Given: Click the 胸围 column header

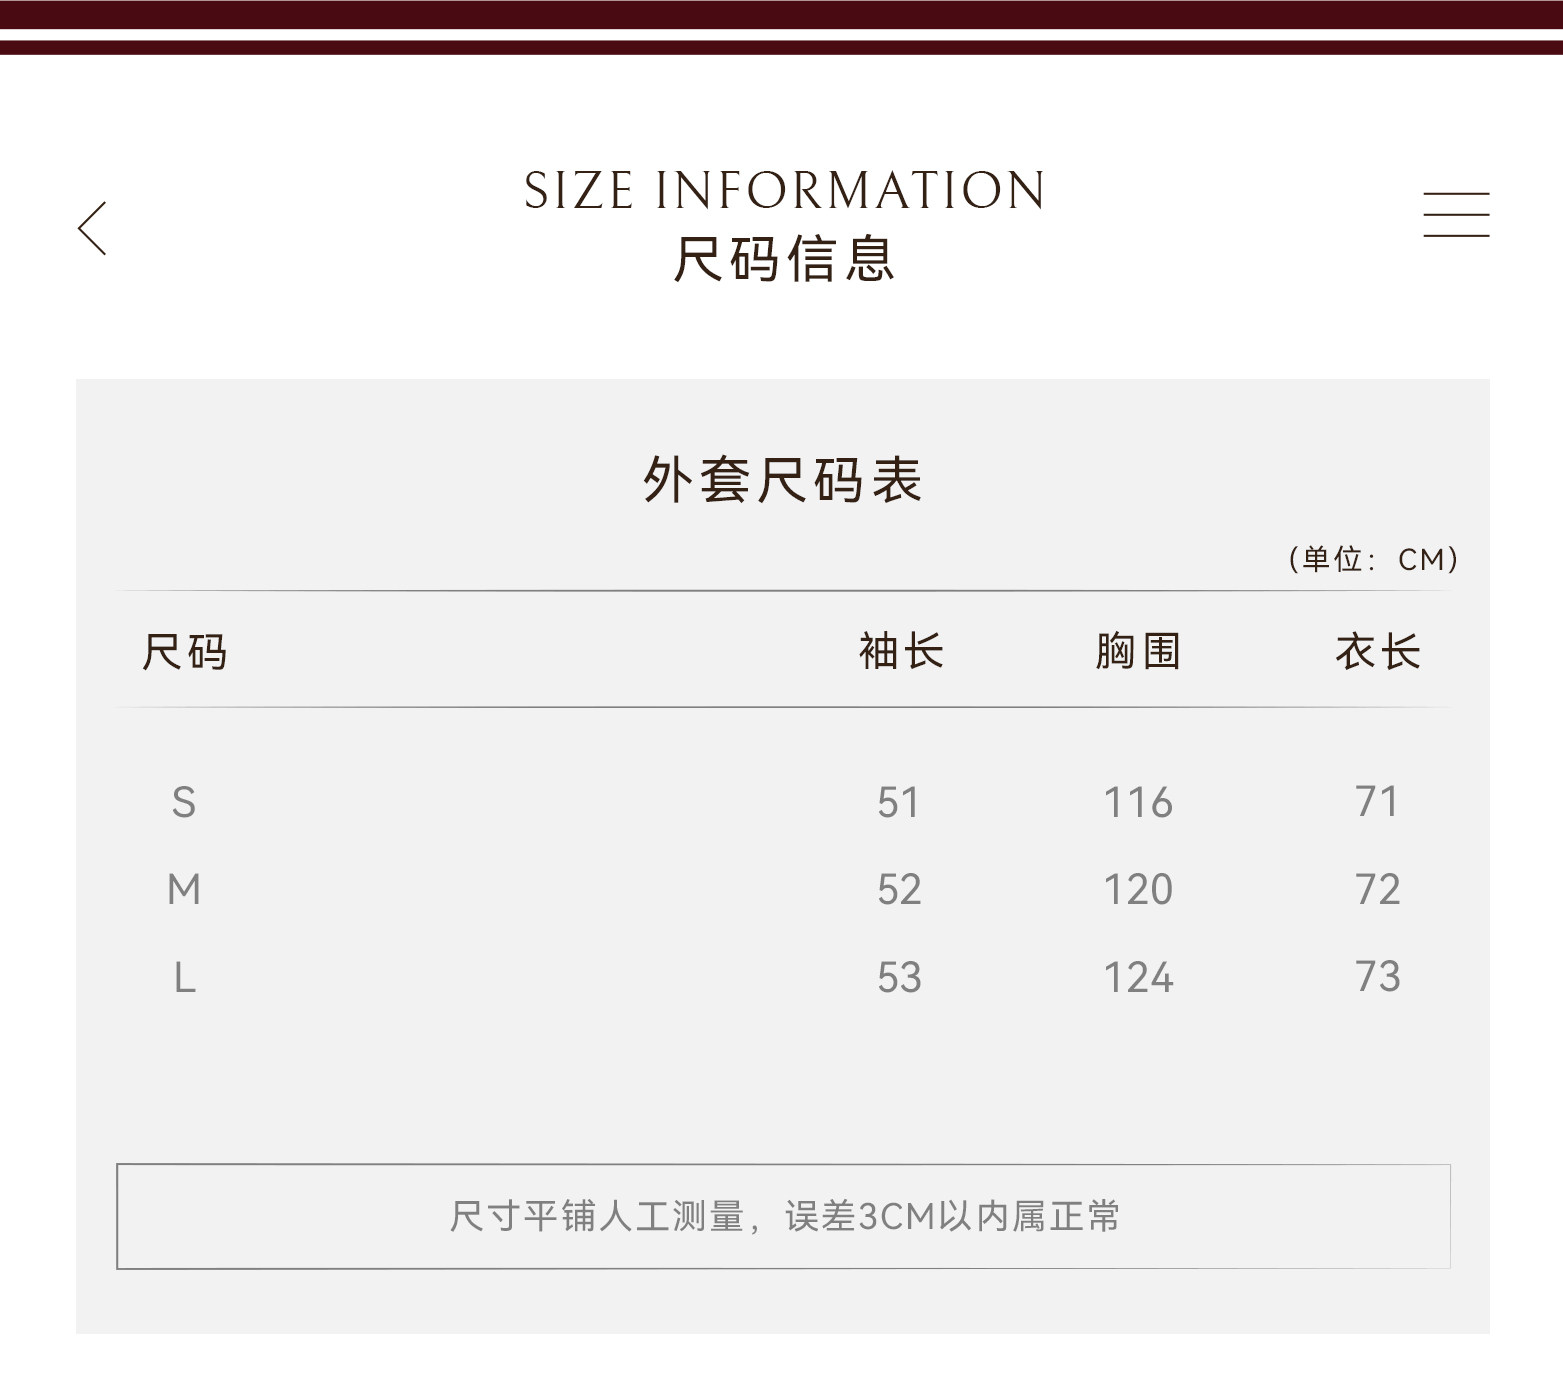Looking at the screenshot, I should (x=1138, y=652).
